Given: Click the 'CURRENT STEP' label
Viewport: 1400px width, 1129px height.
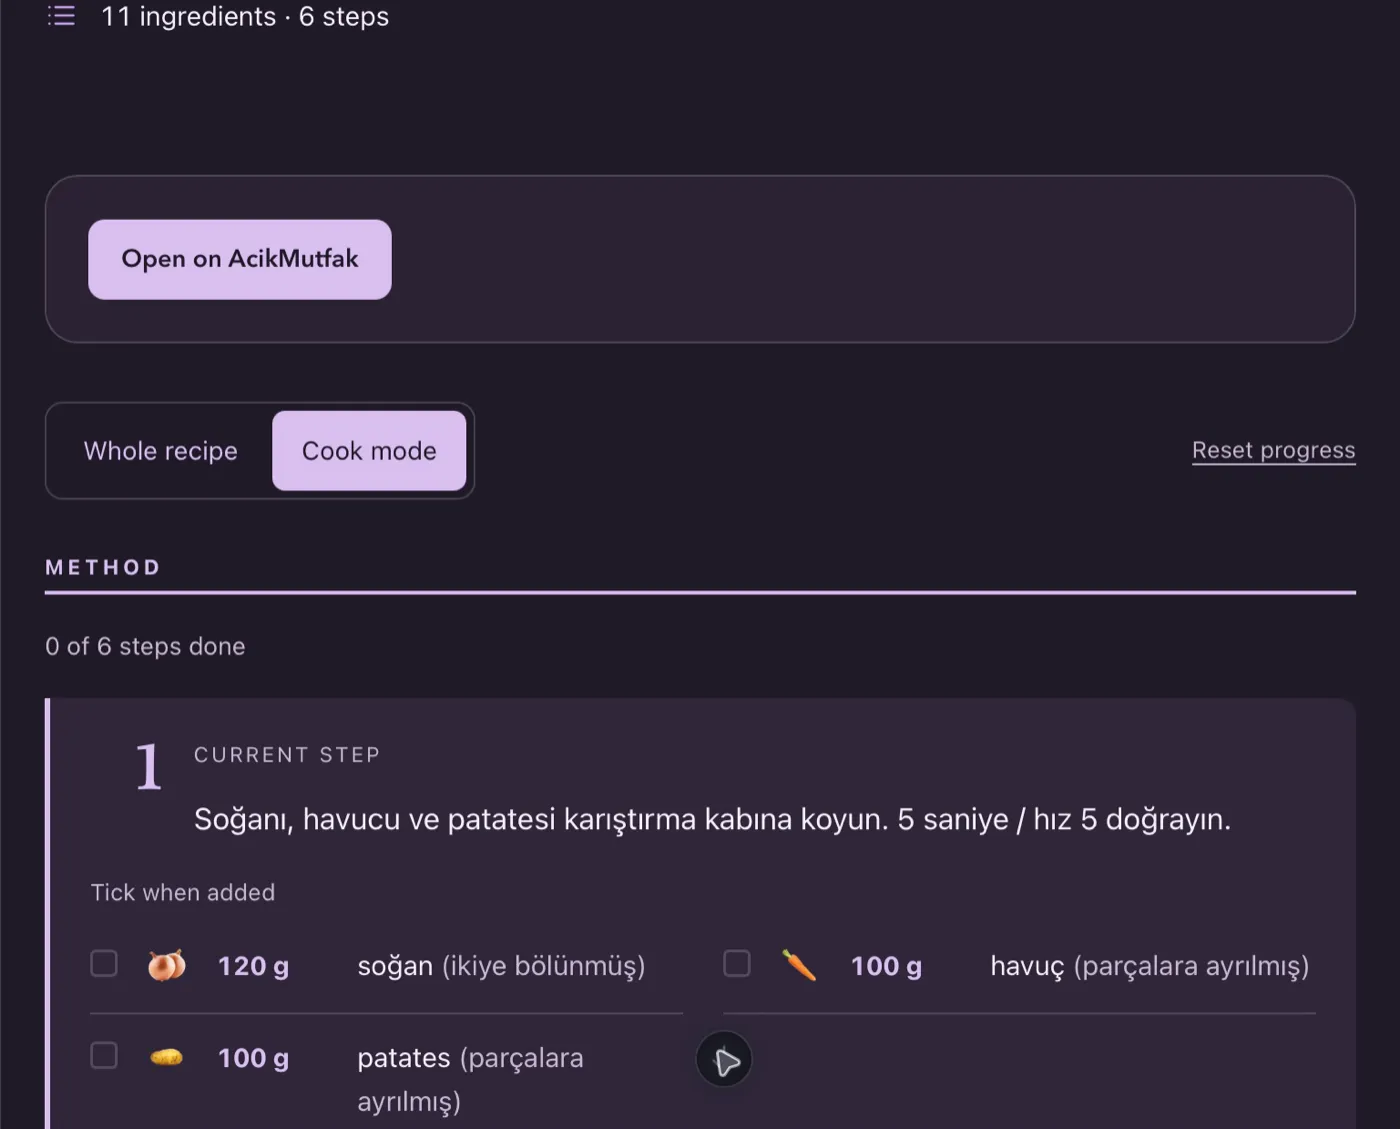Looking at the screenshot, I should 287,755.
